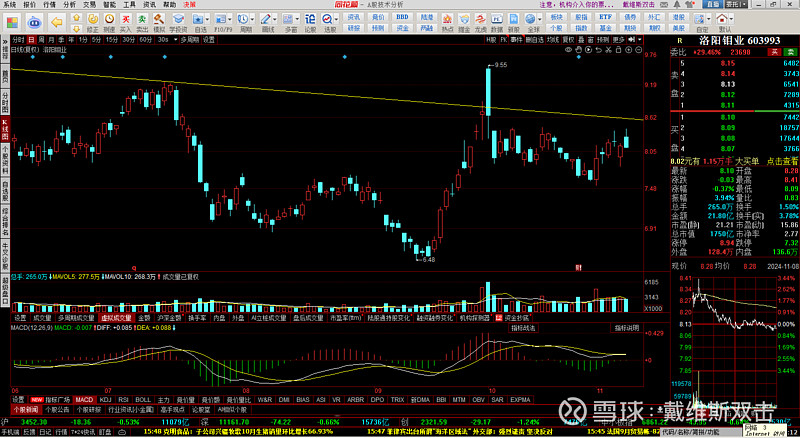Expand the left sidebar double-arrow

(5, 41)
